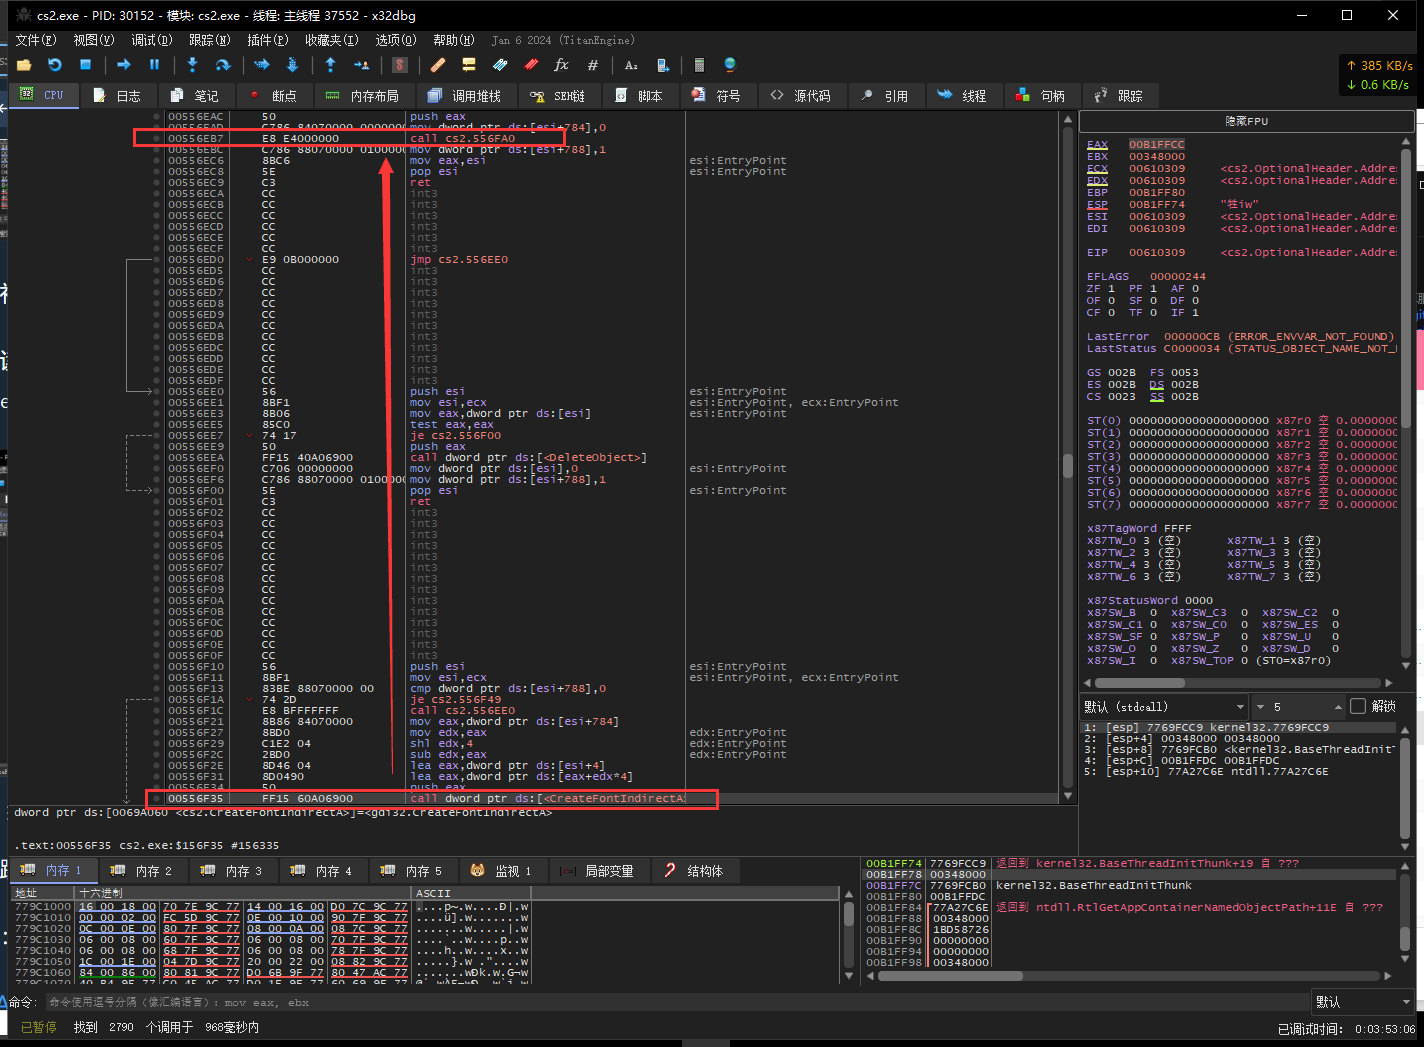Screen dimensions: 1424x1047
Task: Switch to the 断点 tab
Action: tap(273, 96)
